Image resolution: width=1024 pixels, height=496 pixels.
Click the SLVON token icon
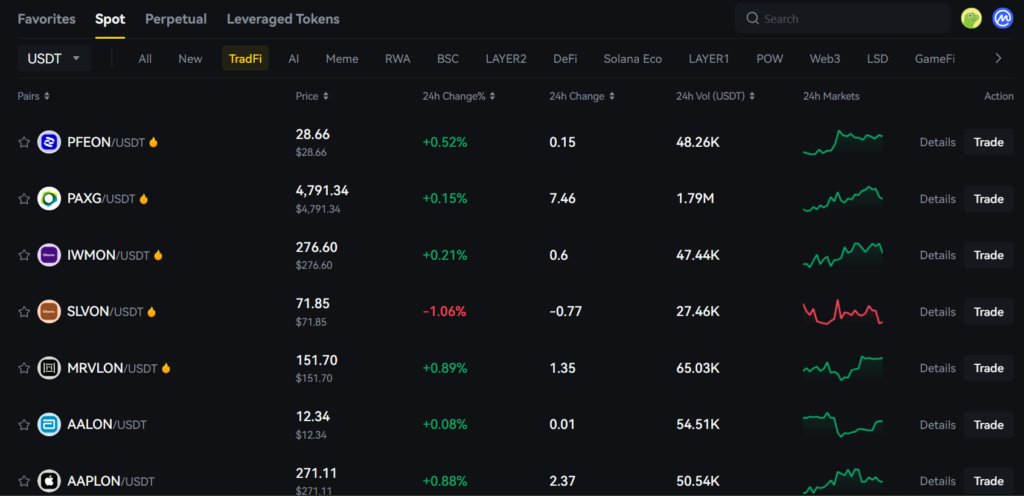pos(49,312)
